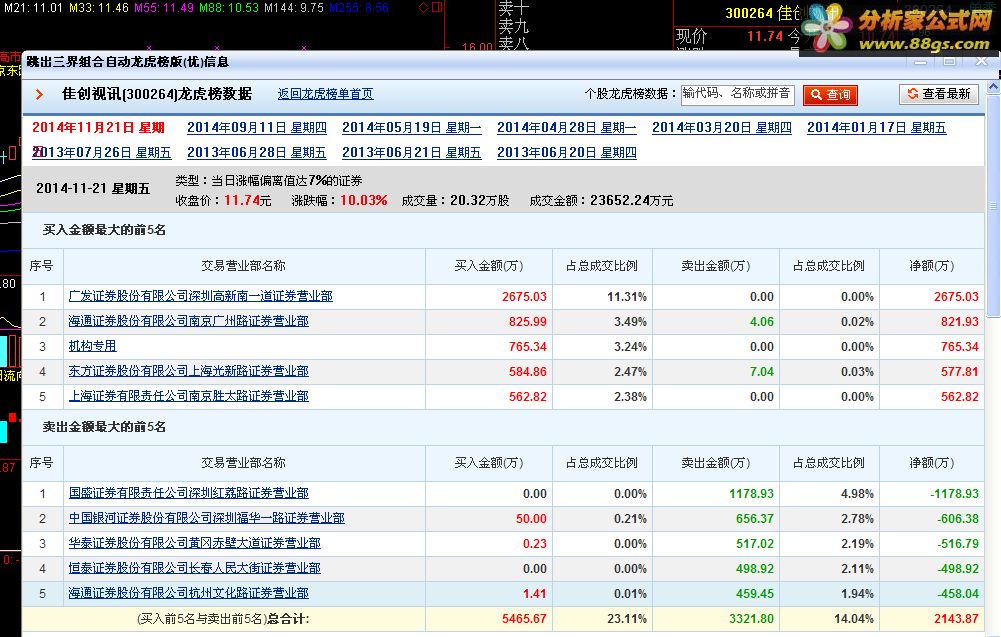Focus the 输代码、名称或拼音 search field
This screenshot has height=637, width=1001.
737,94
